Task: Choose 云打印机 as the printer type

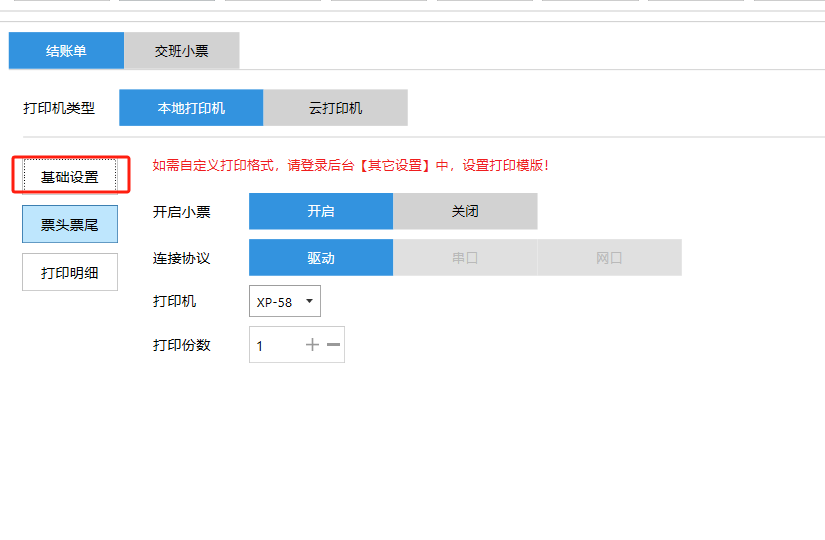Action: pos(335,108)
